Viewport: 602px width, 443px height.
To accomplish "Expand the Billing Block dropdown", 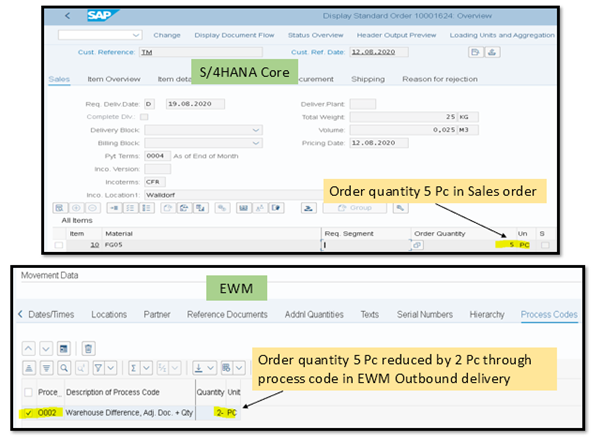I will tap(257, 142).
